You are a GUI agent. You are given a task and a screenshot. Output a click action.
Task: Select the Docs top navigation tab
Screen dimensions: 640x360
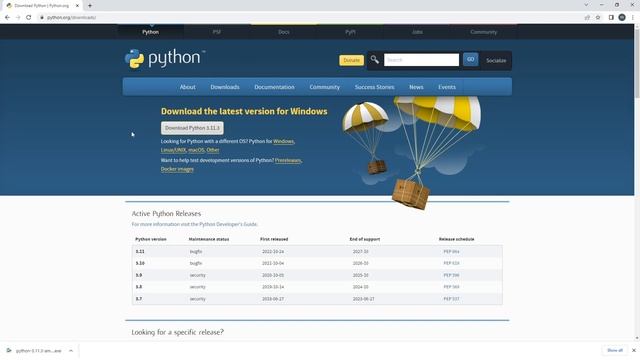(284, 32)
